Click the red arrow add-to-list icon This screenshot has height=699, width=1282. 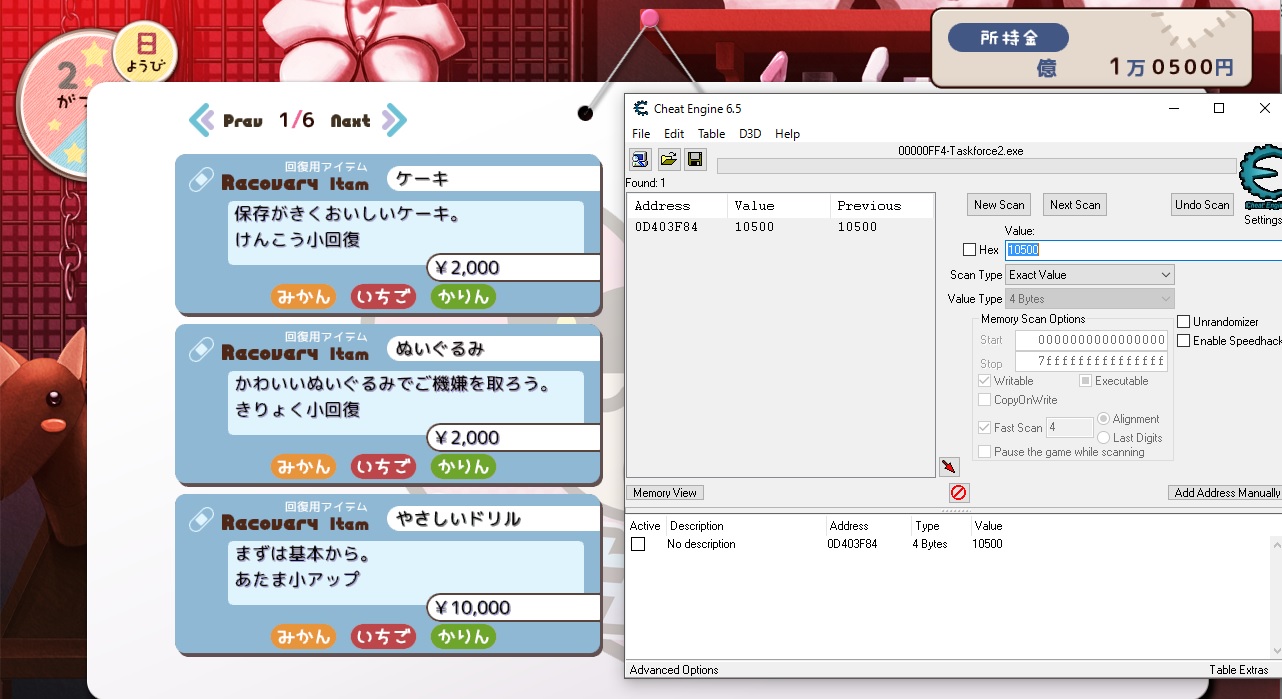tap(949, 466)
